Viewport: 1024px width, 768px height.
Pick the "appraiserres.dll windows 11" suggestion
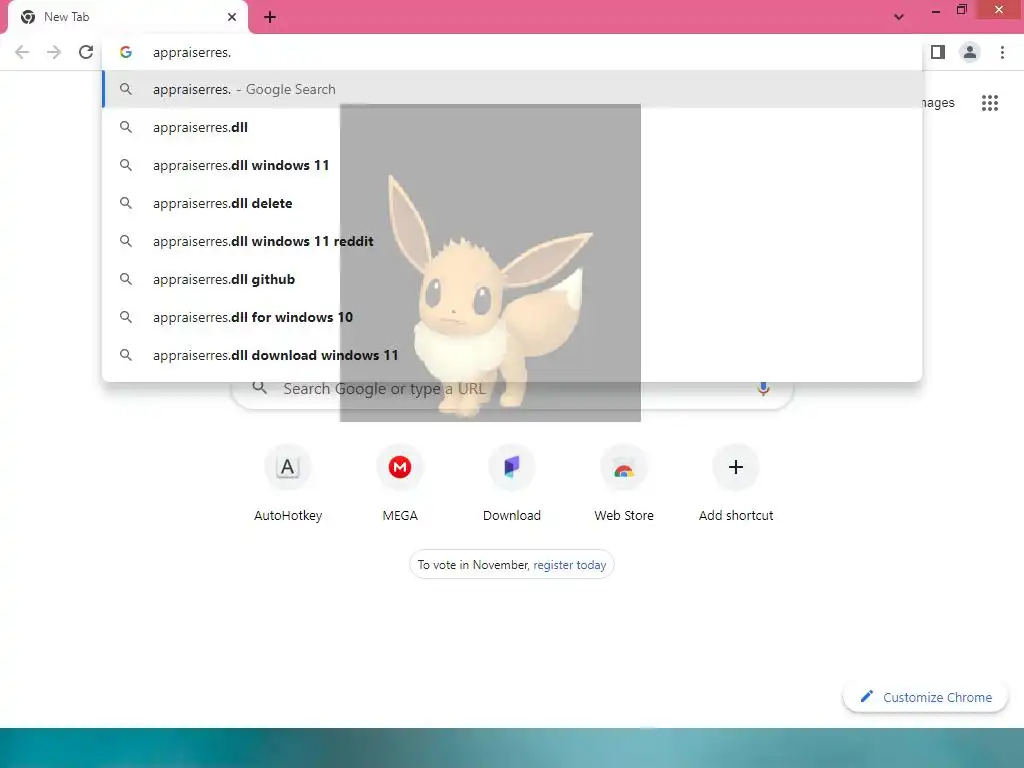513,165
